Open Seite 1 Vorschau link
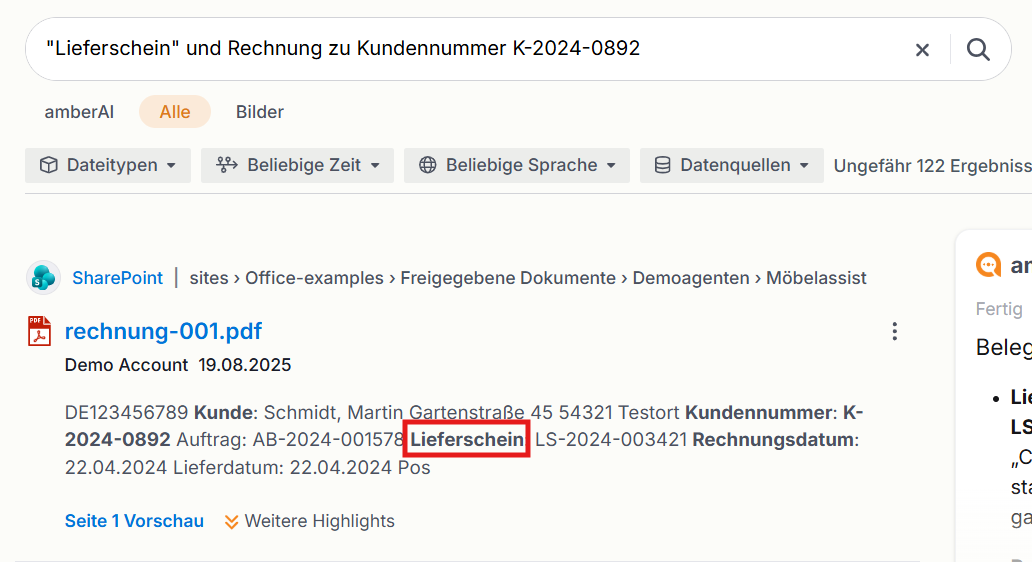The image size is (1032, 562). (x=134, y=521)
